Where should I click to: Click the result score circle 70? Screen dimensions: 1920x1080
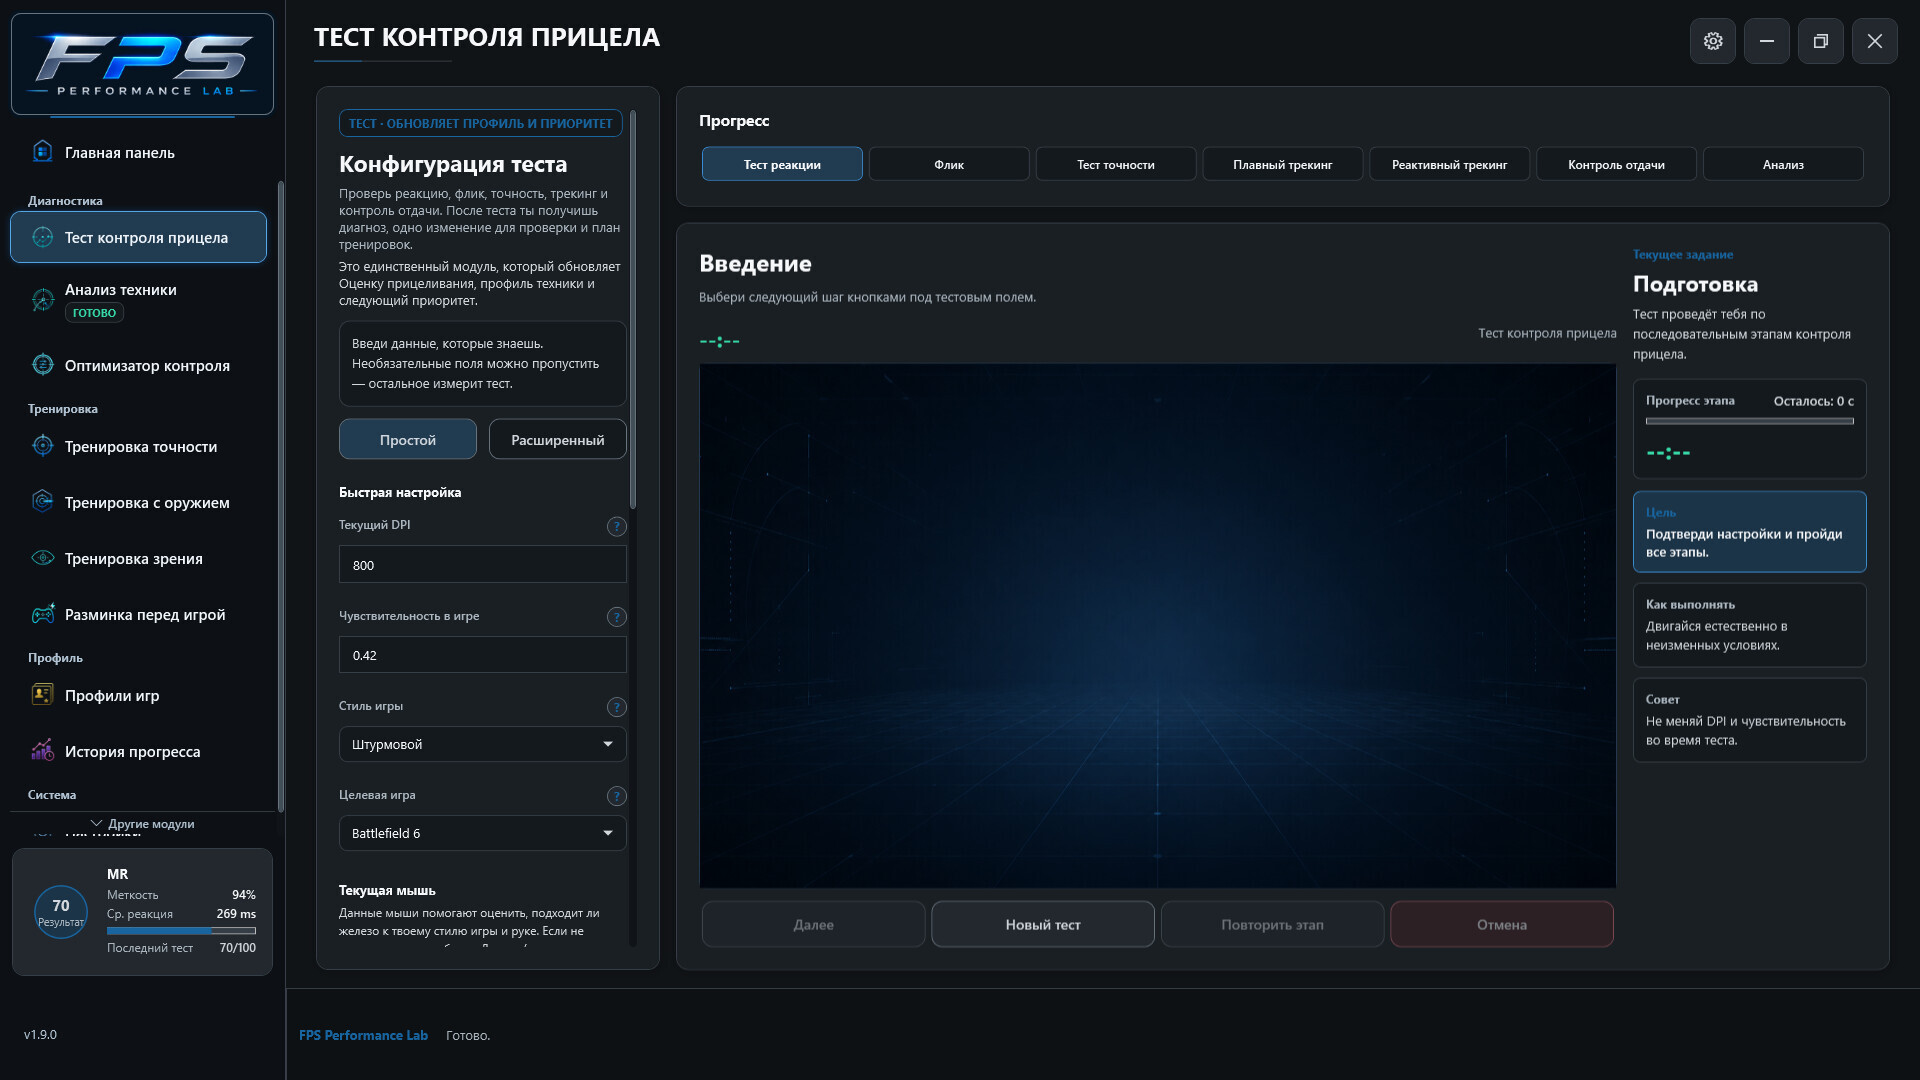pos(61,912)
